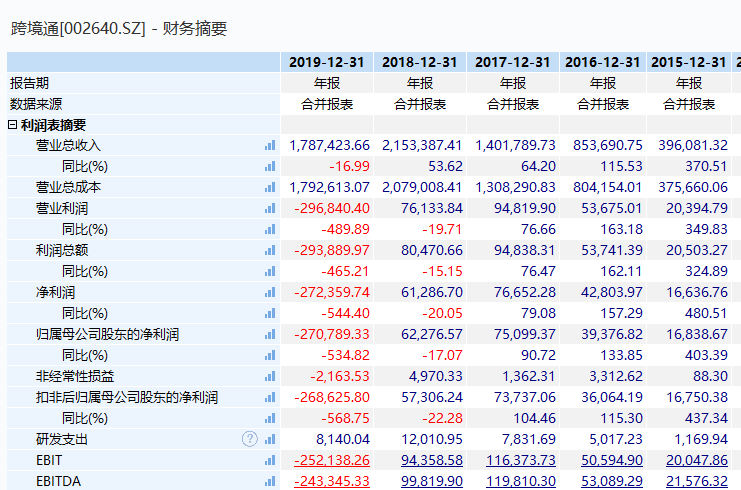Open EBITDA 2017 value 119,810.30 link

click(x=521, y=481)
